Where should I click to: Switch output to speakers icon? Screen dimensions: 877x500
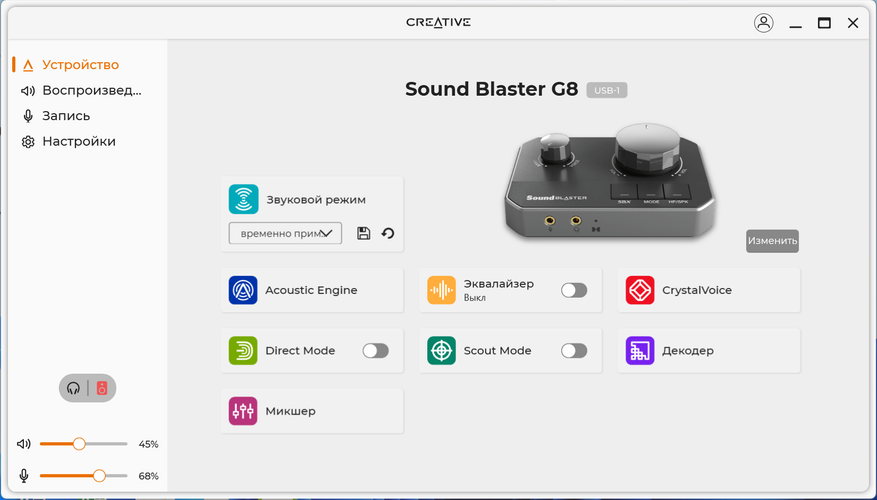[x=102, y=388]
